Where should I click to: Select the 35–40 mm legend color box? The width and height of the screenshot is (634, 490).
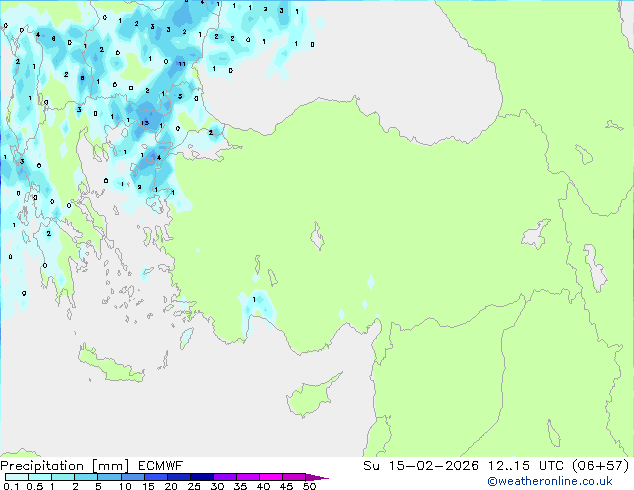(x=248, y=477)
